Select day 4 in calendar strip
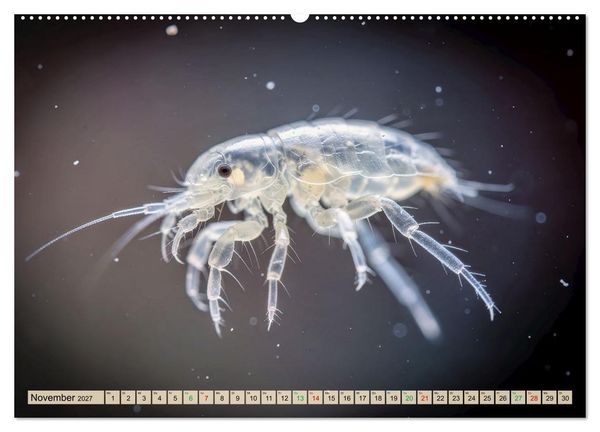 click(159, 398)
